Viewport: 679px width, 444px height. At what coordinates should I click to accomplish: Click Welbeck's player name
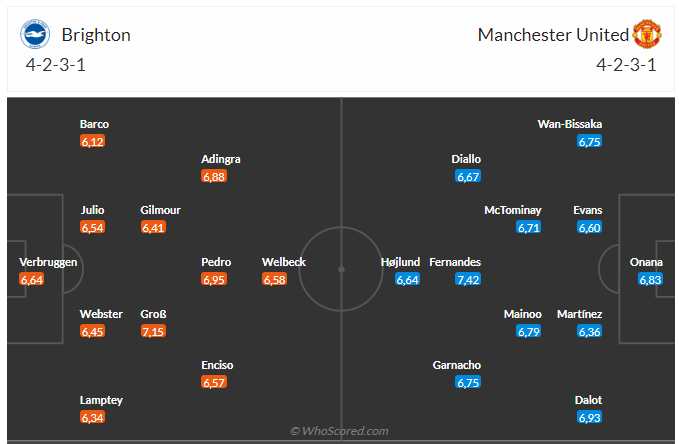pyautogui.click(x=284, y=262)
